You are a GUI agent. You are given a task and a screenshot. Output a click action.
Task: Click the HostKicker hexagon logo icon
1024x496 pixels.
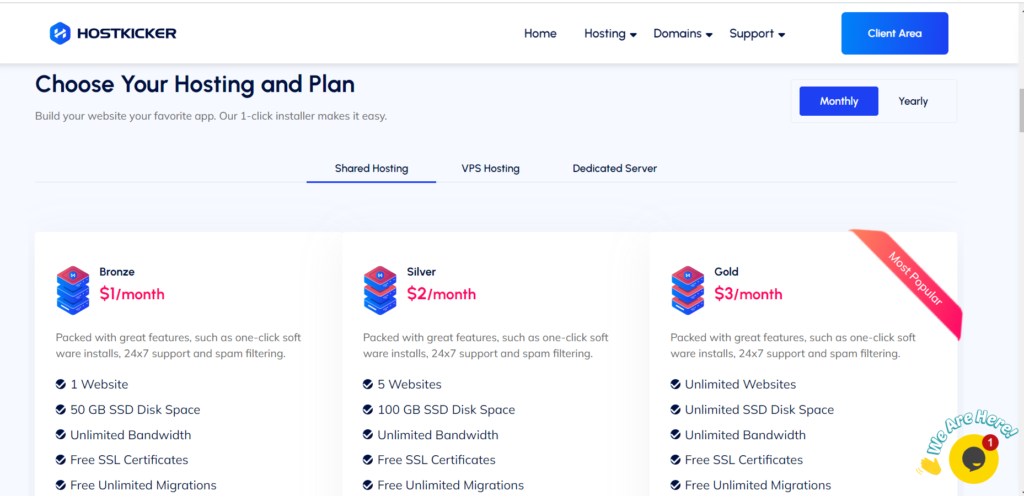60,33
